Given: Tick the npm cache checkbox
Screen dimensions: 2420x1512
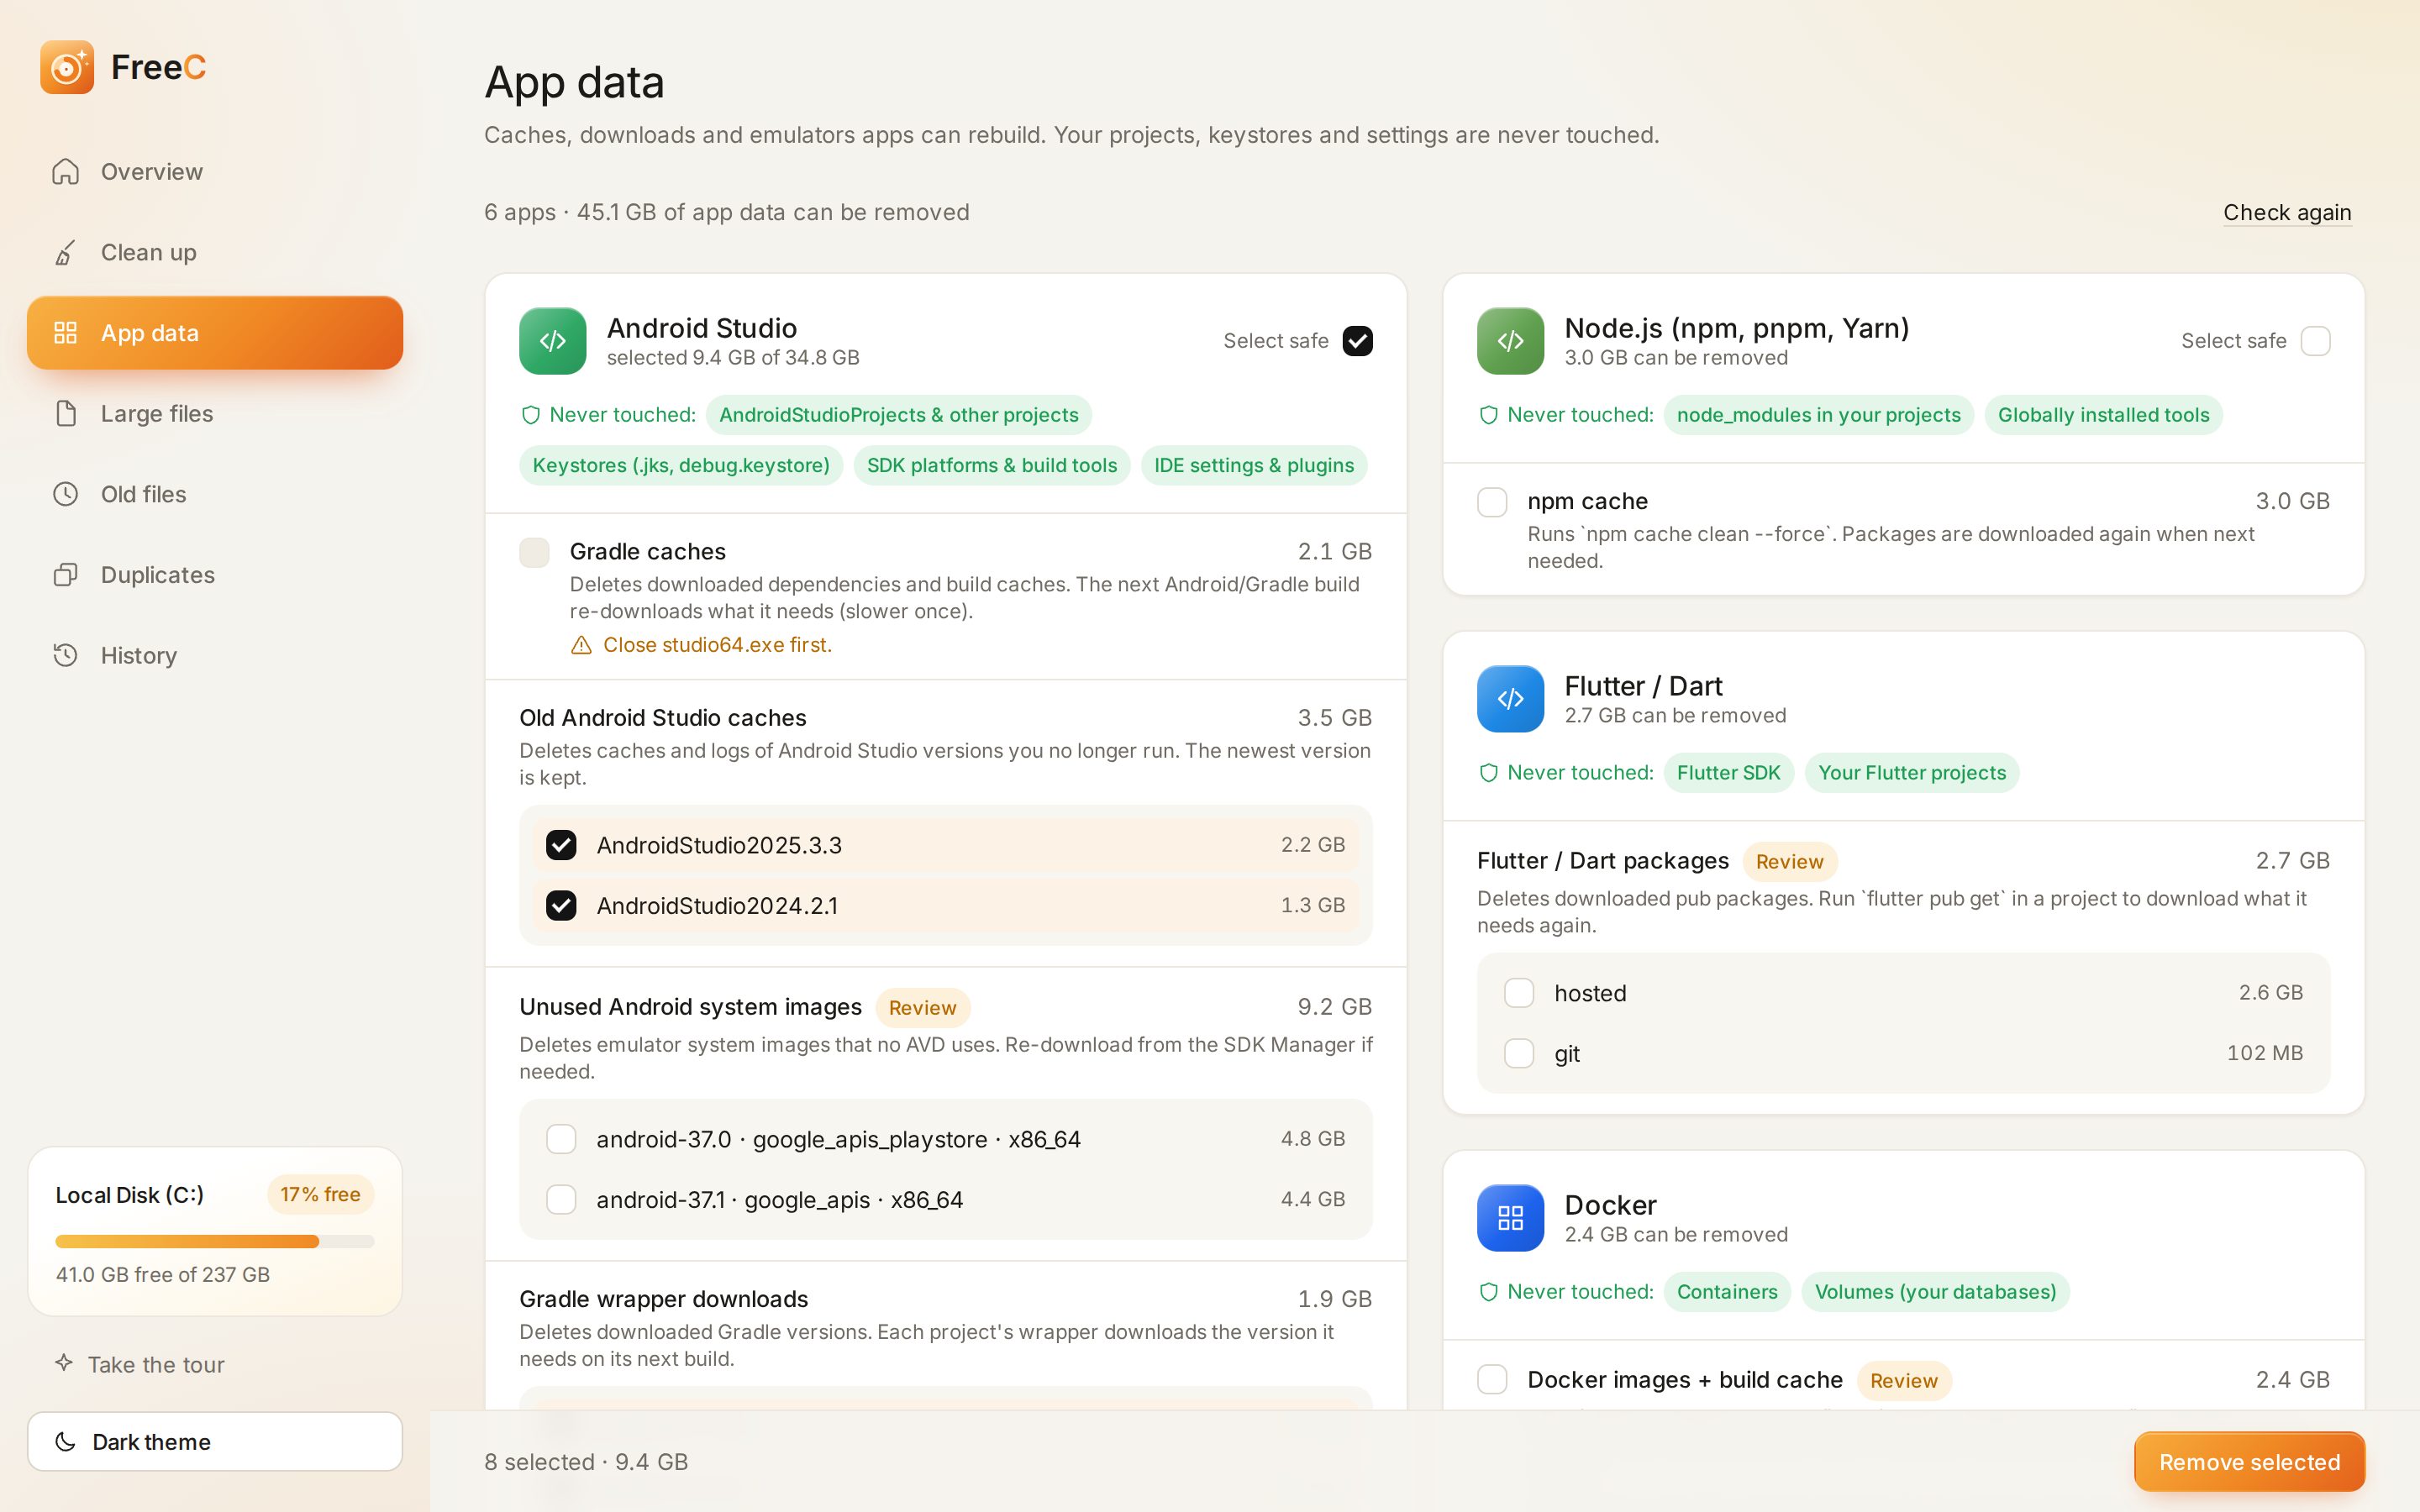Looking at the screenshot, I should tap(1492, 502).
